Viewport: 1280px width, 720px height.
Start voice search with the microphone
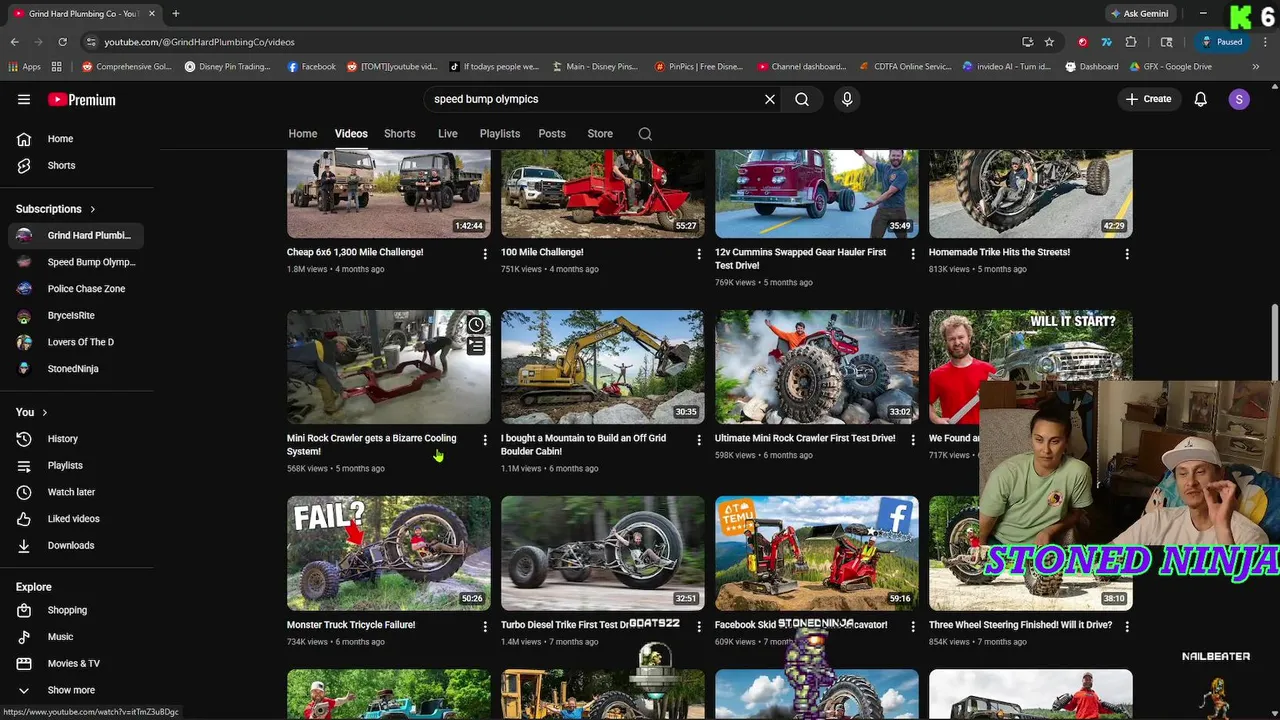[x=847, y=99]
